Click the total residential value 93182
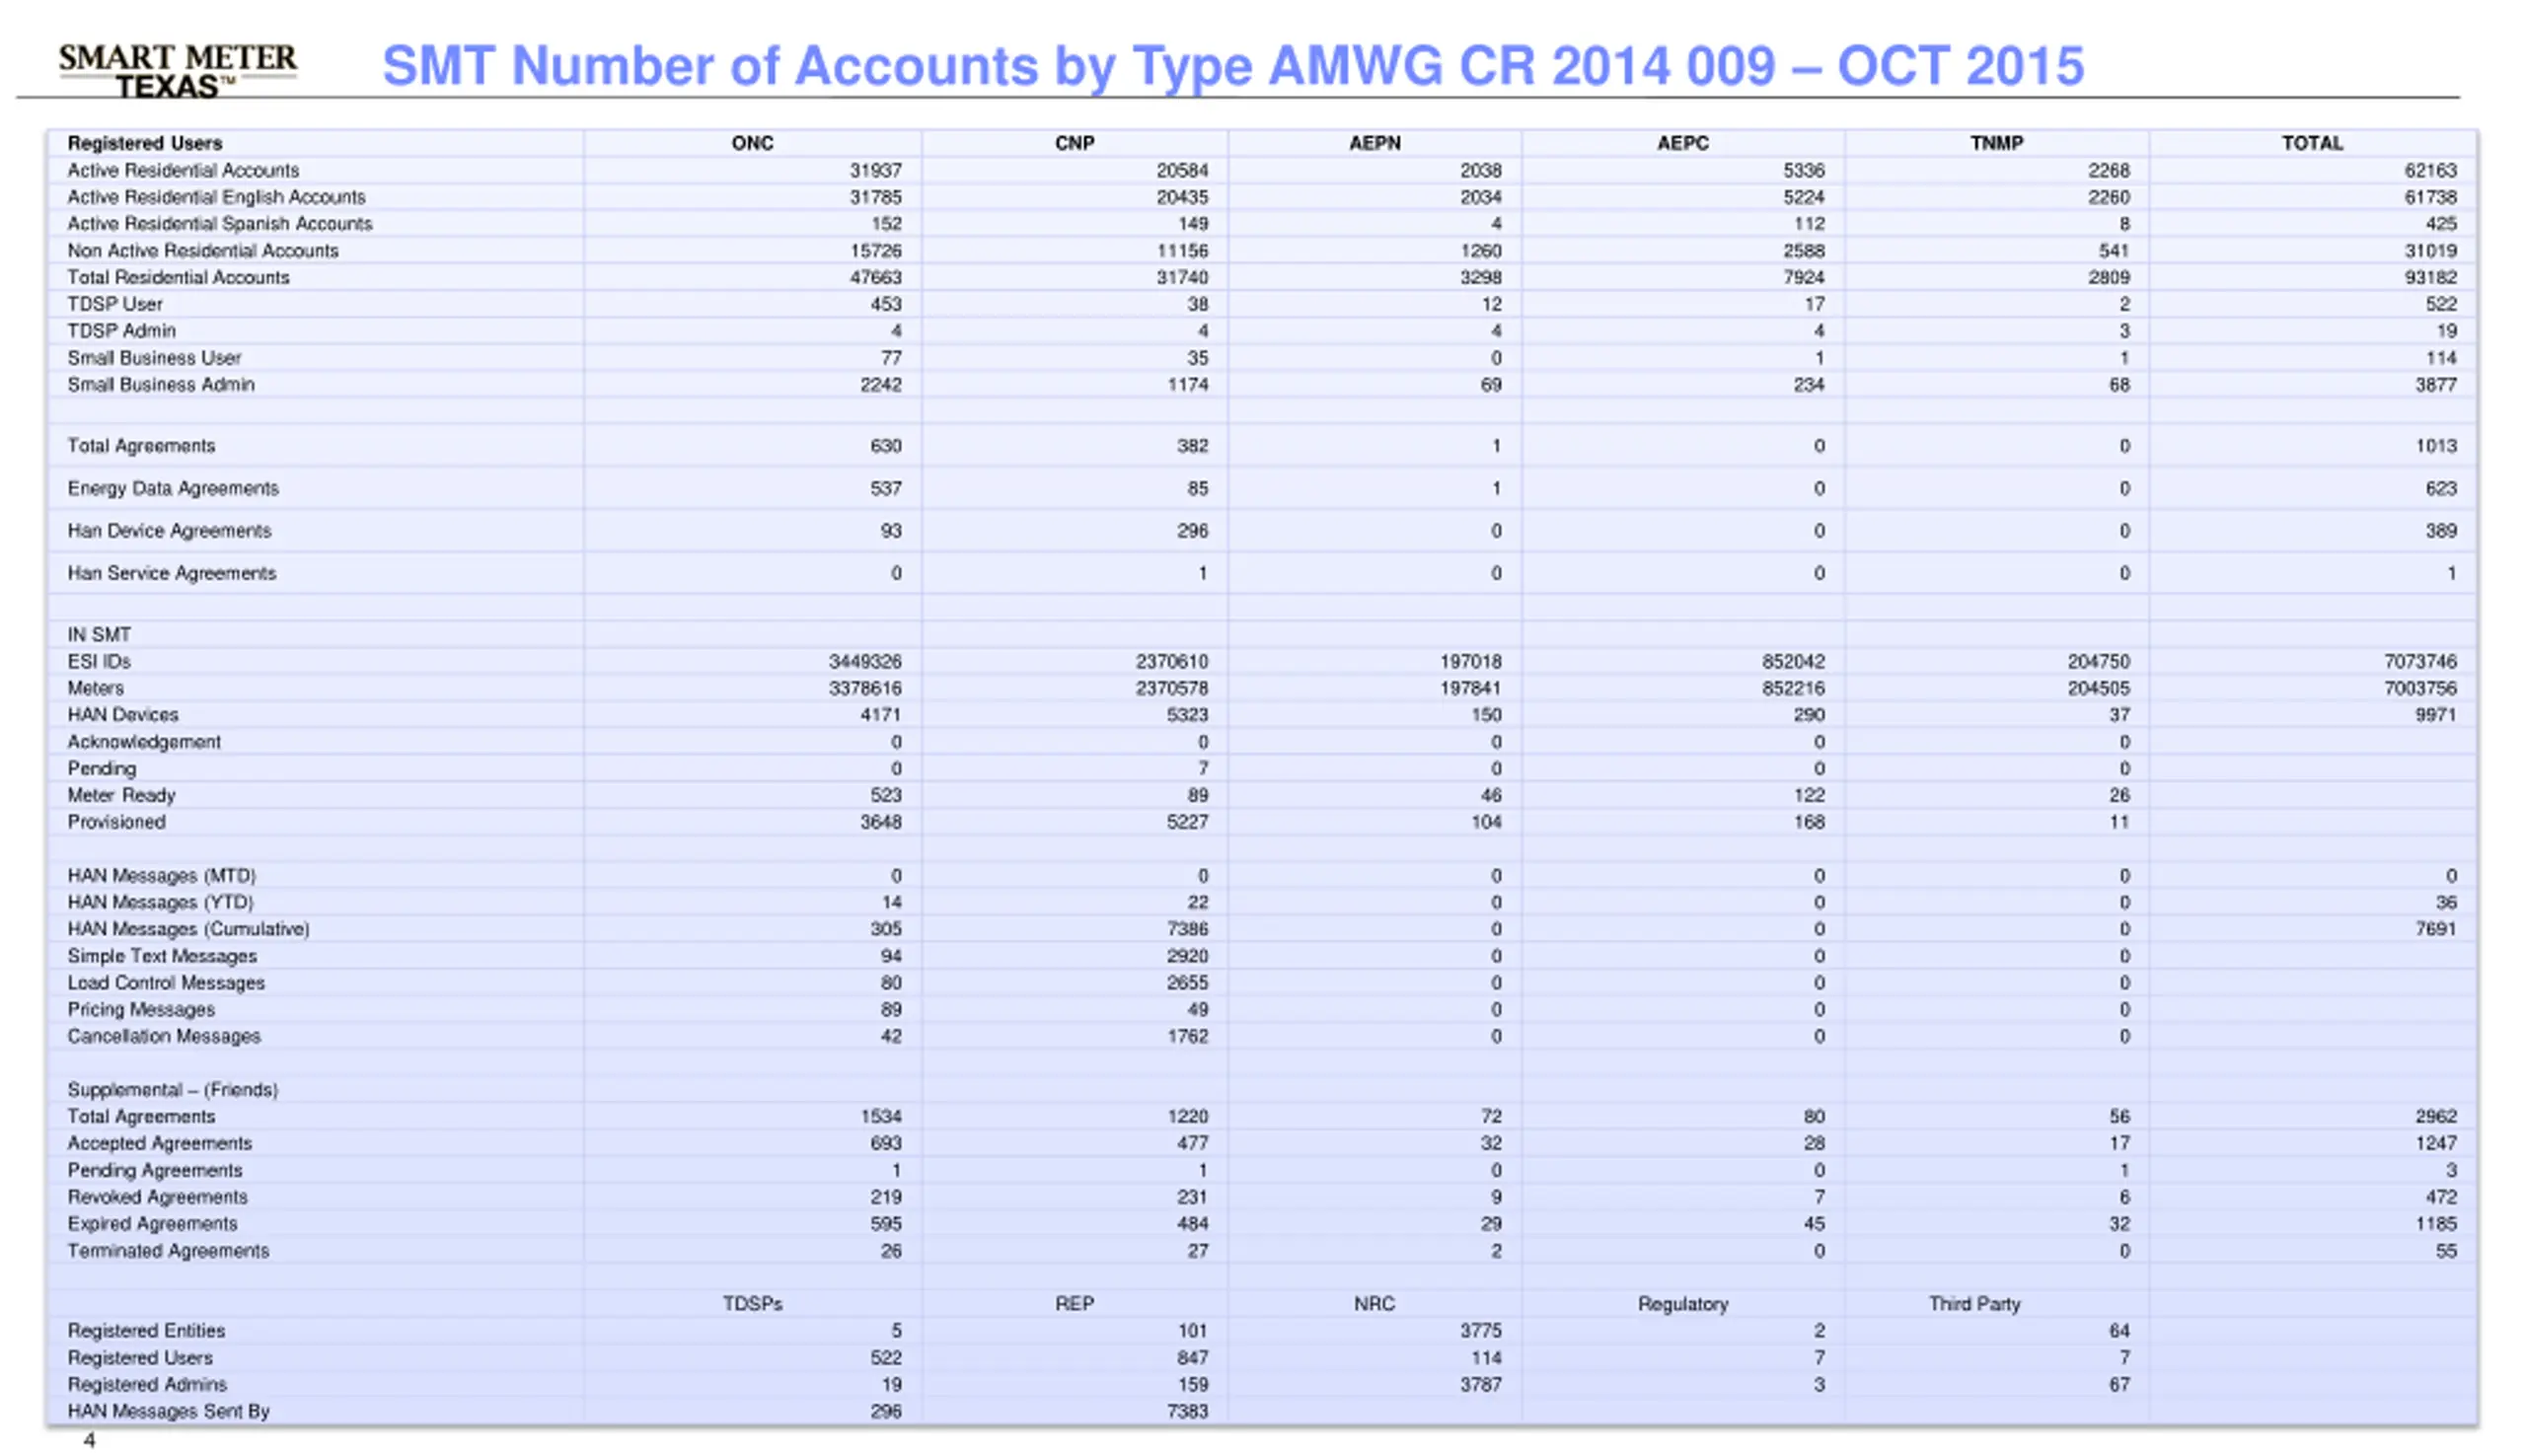The height and width of the screenshot is (1456, 2526). [x=2430, y=277]
